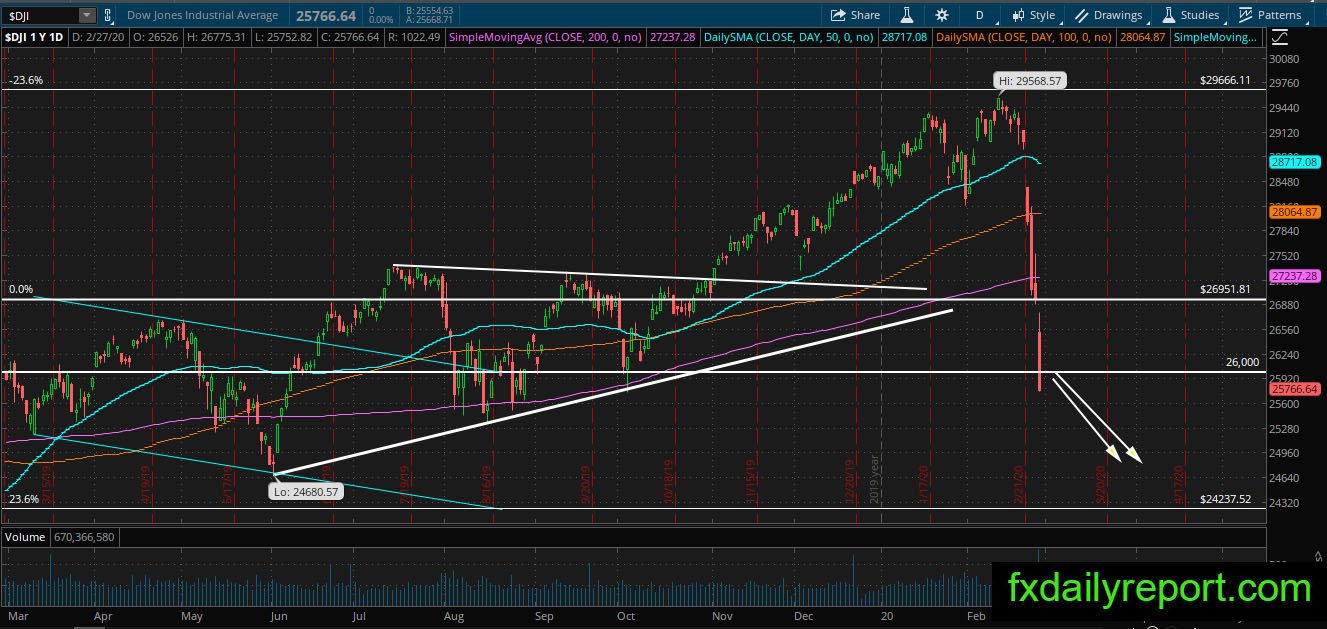Click the $DJI 1 Y 1D chart label

coord(35,37)
